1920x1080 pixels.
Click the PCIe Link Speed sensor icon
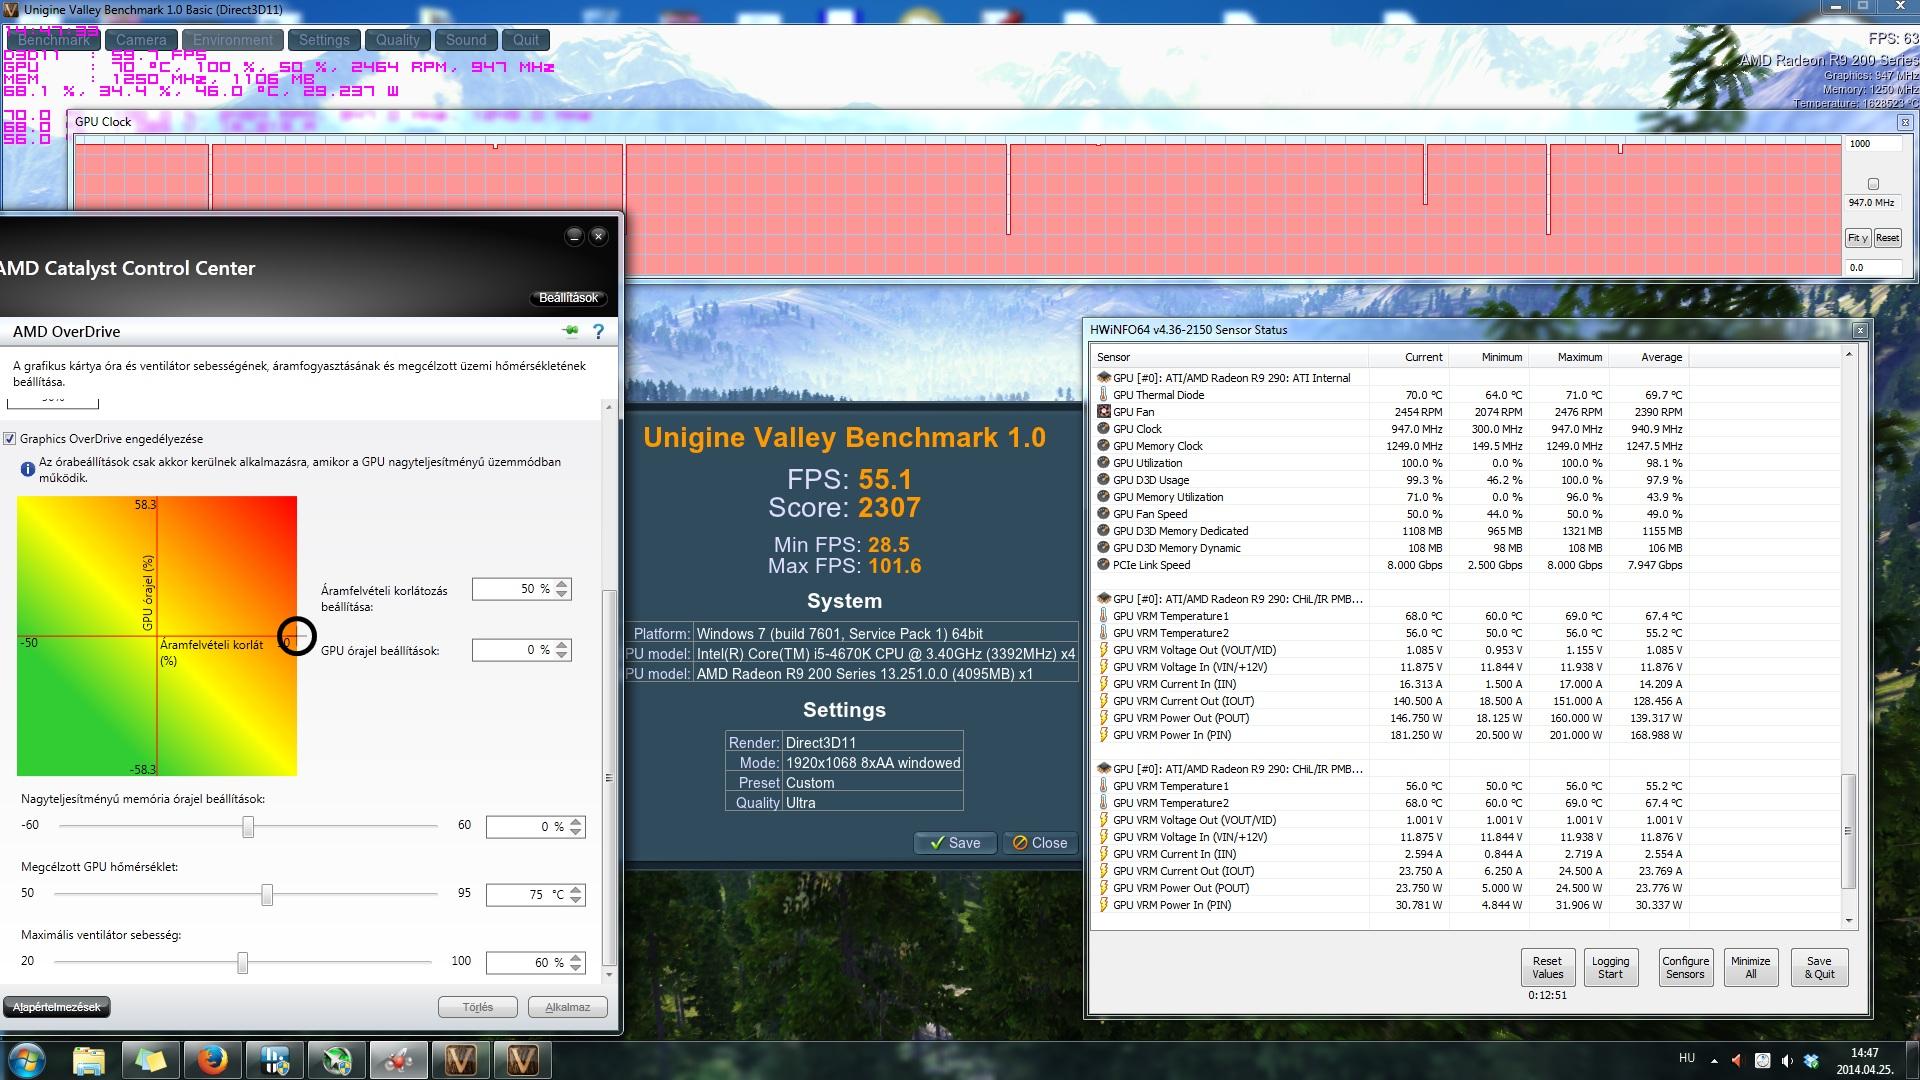point(1104,565)
